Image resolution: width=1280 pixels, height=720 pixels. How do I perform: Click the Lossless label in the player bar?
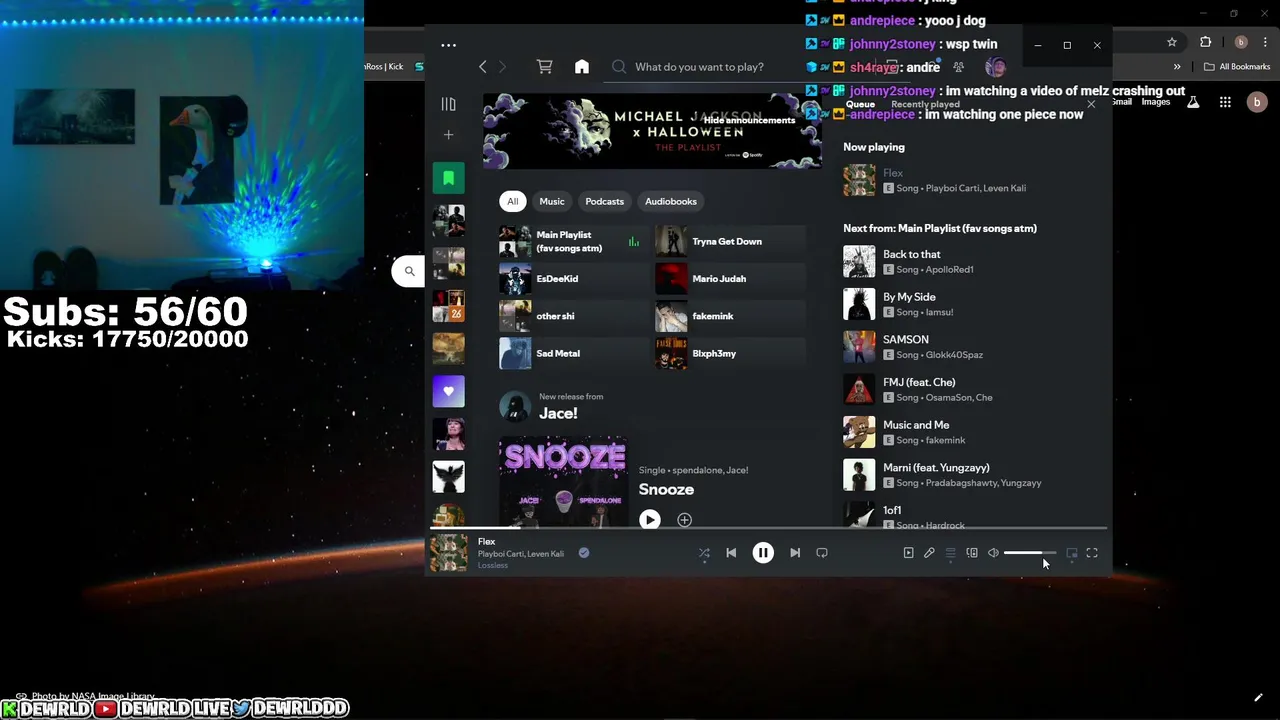(x=493, y=566)
